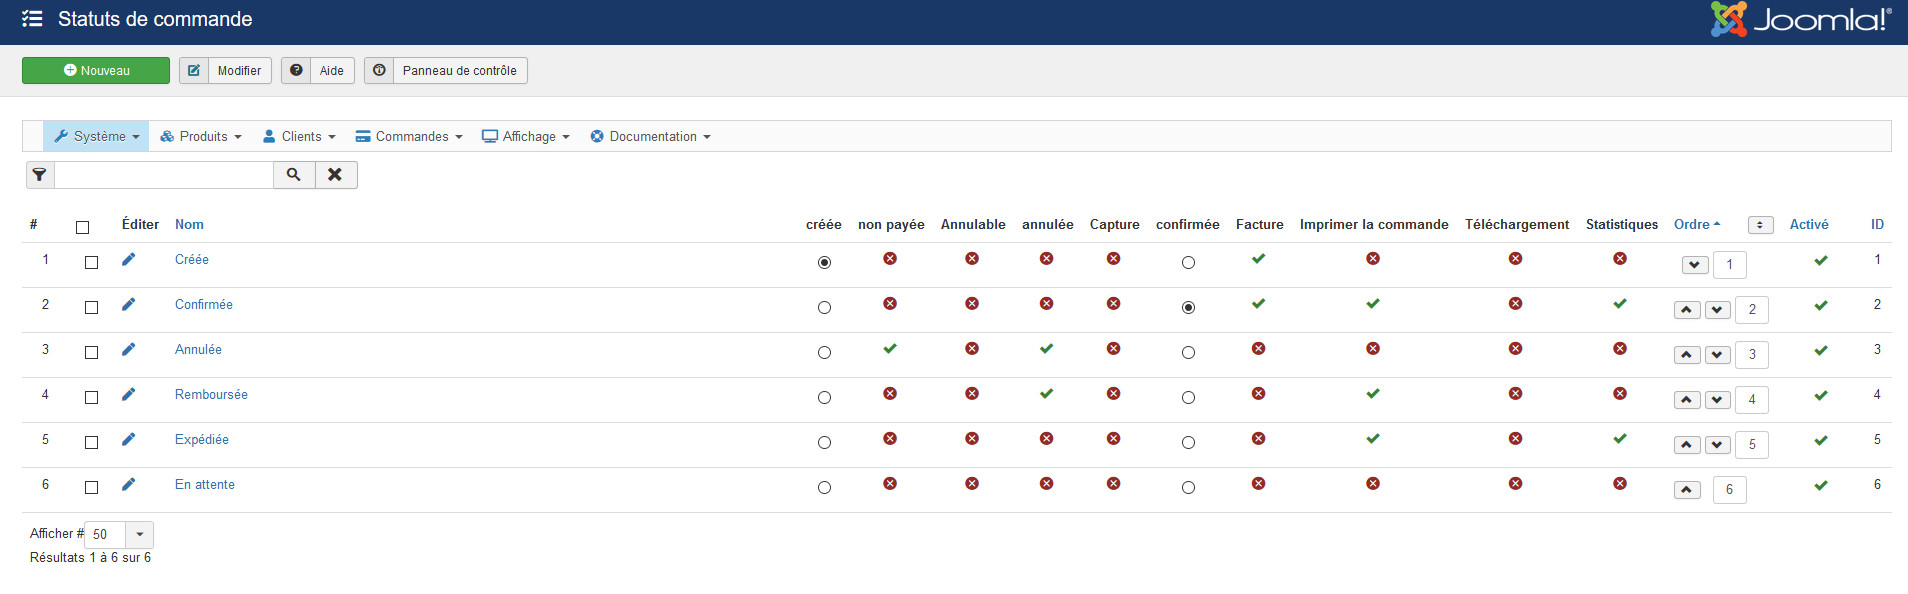Viewport: 1908px width, 594px height.
Task: Click the green Nouveau button
Action: [x=96, y=71]
